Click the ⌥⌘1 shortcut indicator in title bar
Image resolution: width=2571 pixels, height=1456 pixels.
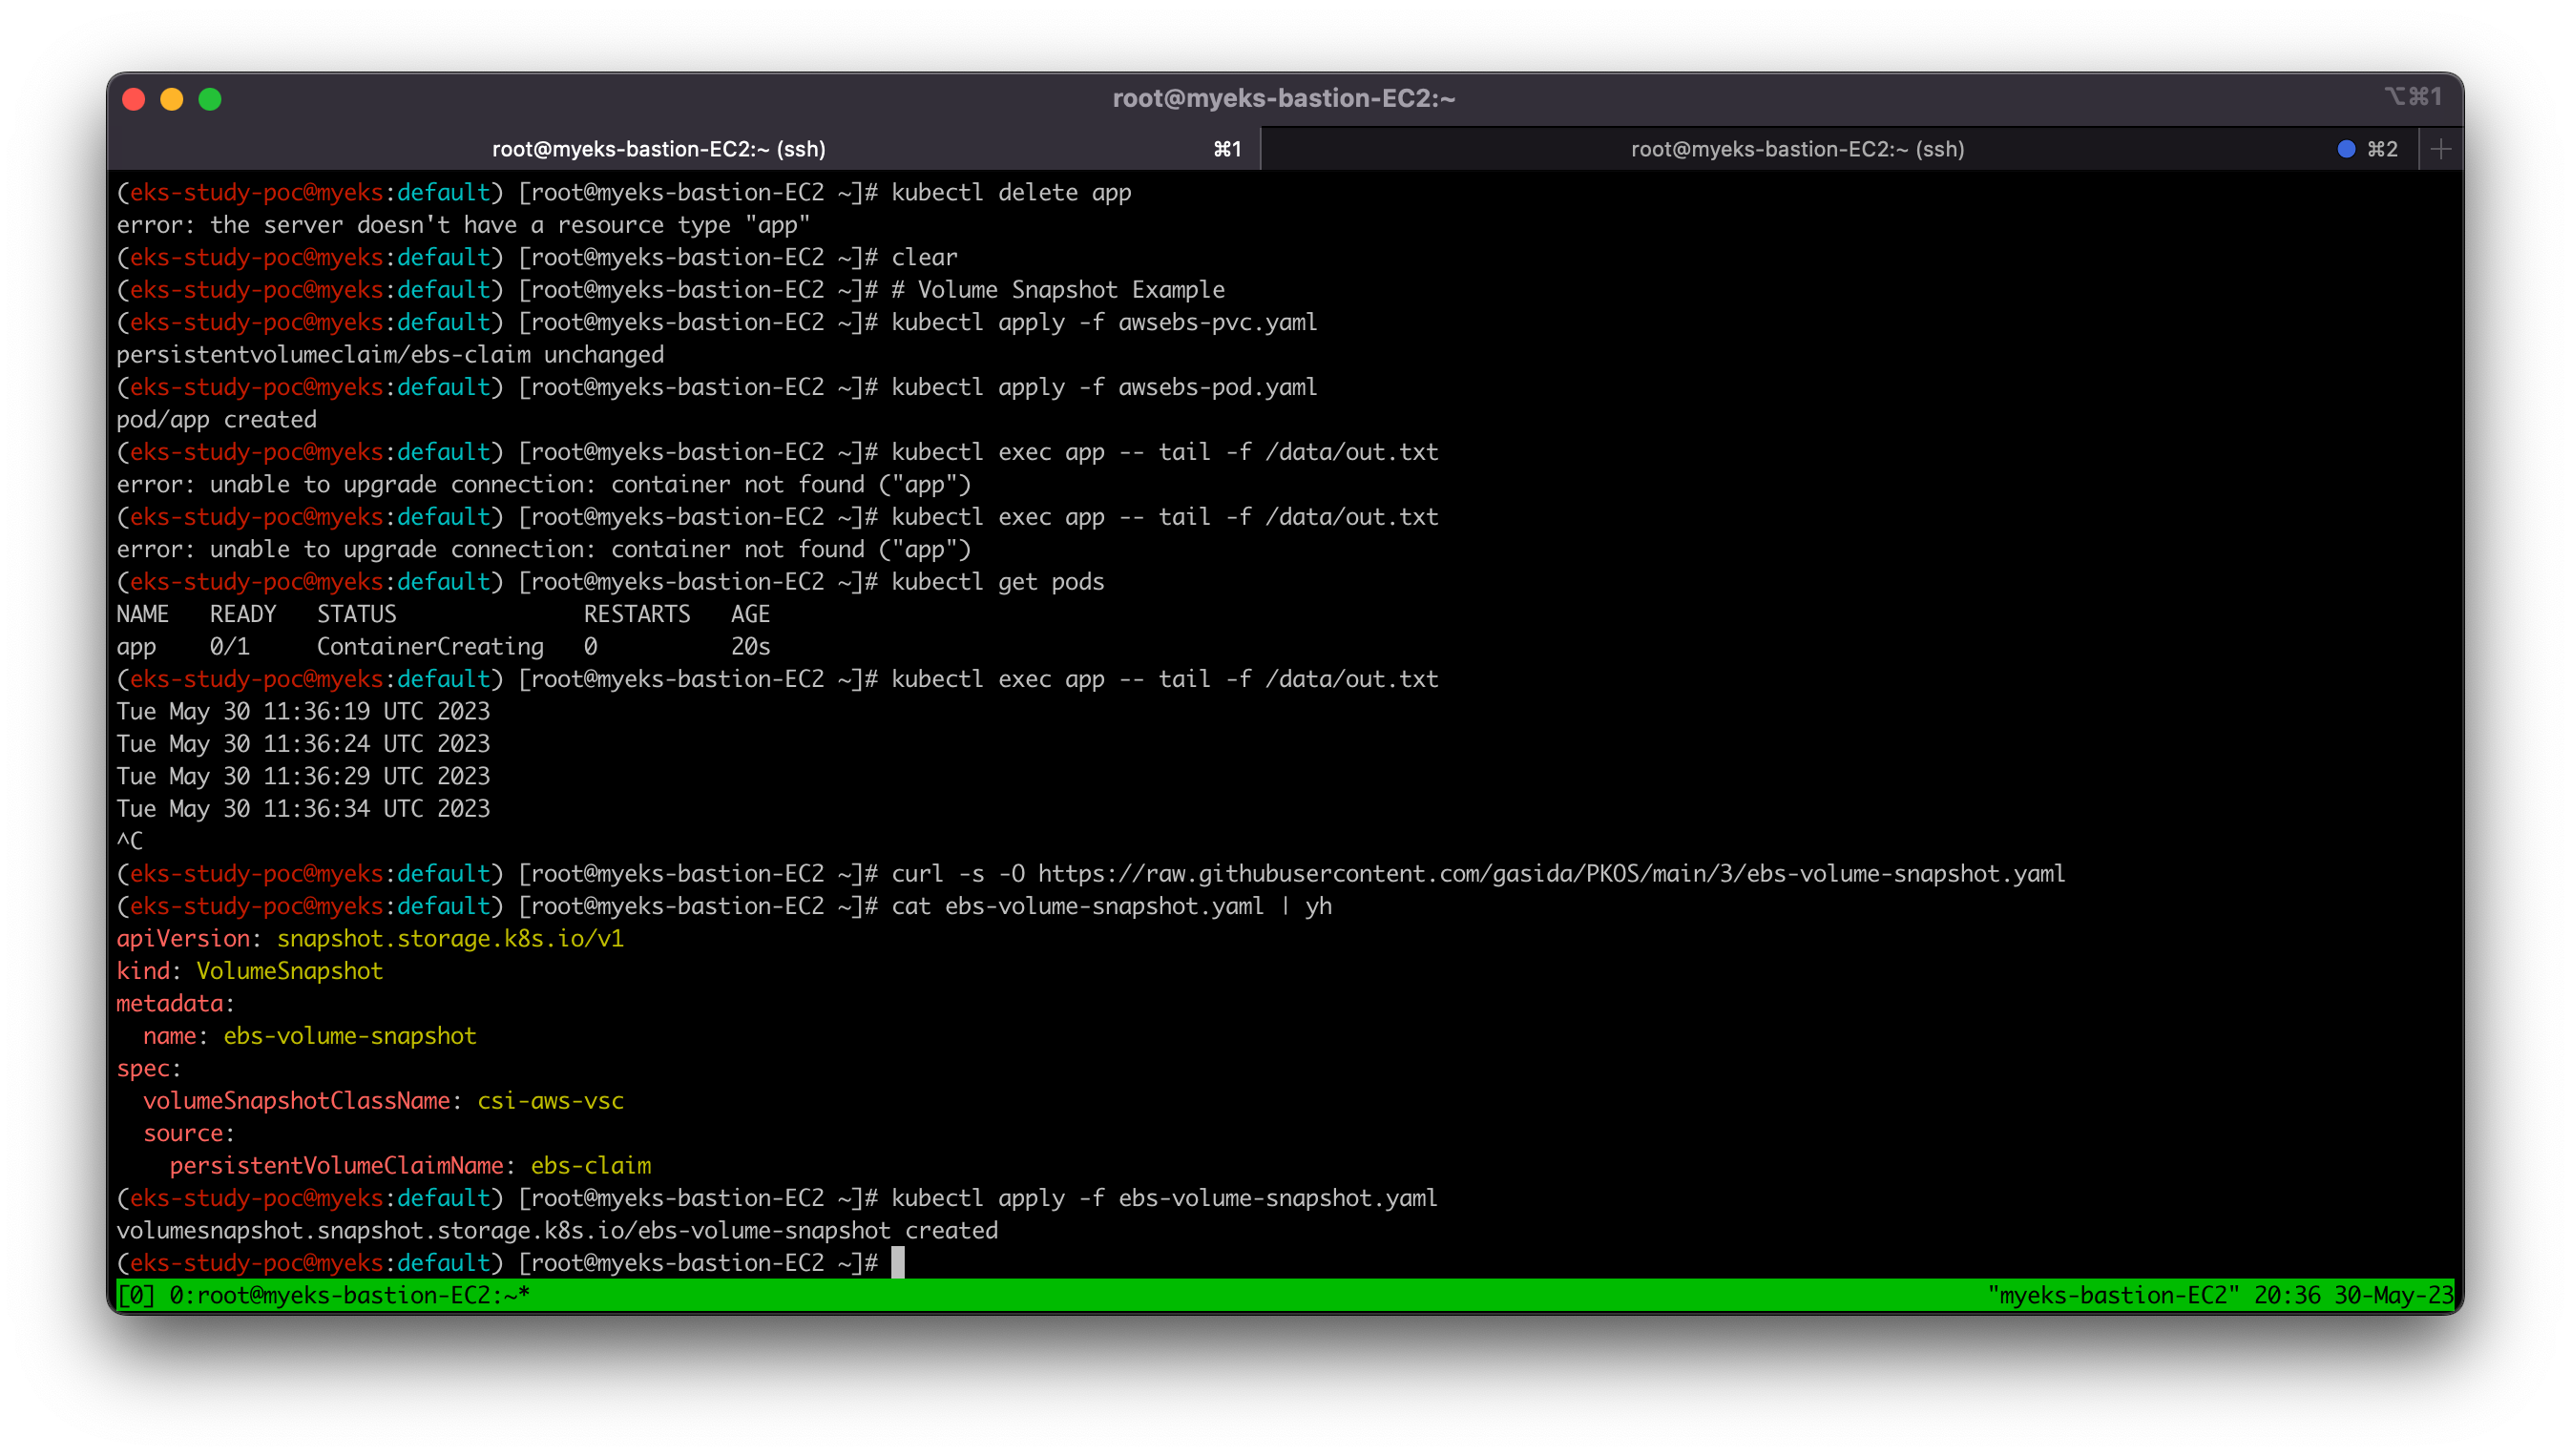(2412, 97)
